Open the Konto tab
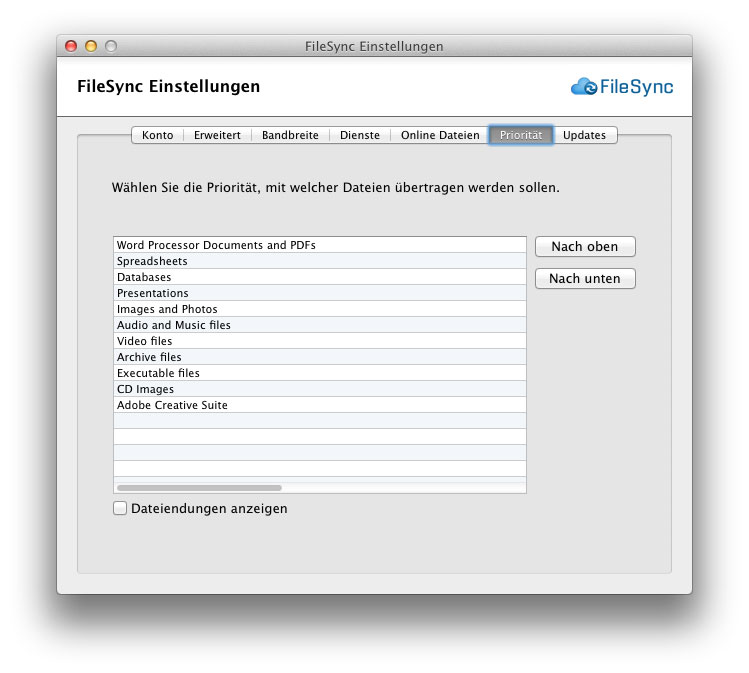This screenshot has height=673, width=749. (157, 135)
